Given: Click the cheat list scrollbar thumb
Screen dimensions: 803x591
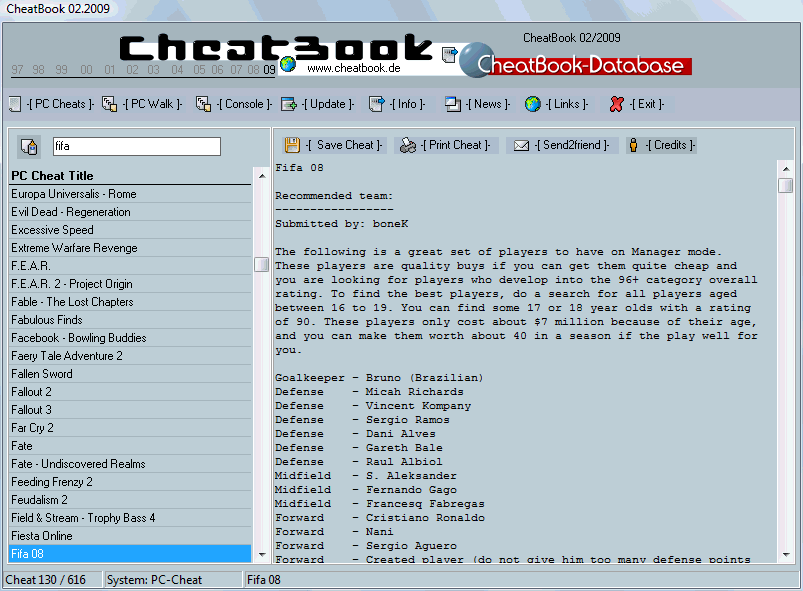Looking at the screenshot, I should [x=262, y=265].
